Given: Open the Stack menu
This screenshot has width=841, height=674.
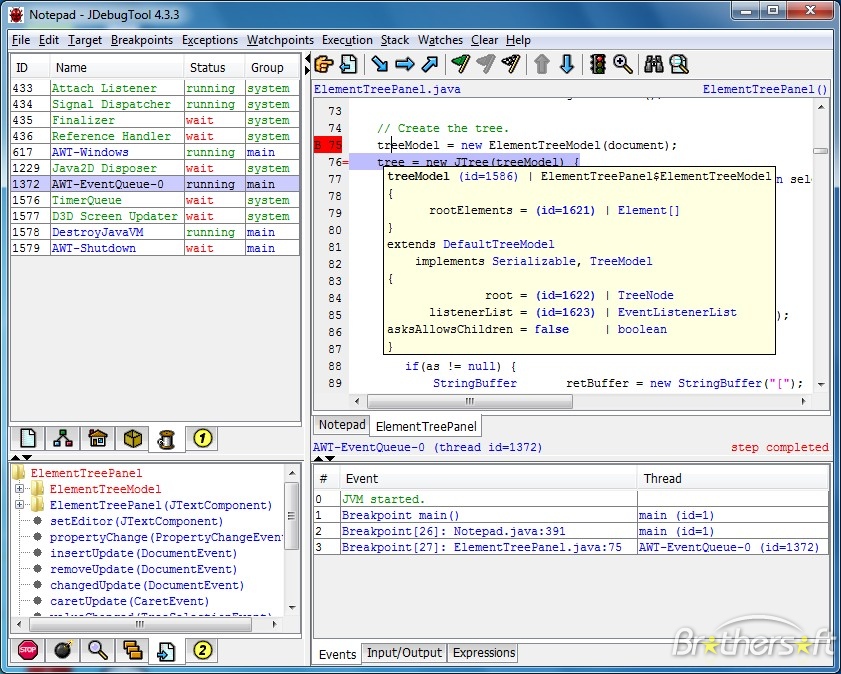Looking at the screenshot, I should 395,40.
